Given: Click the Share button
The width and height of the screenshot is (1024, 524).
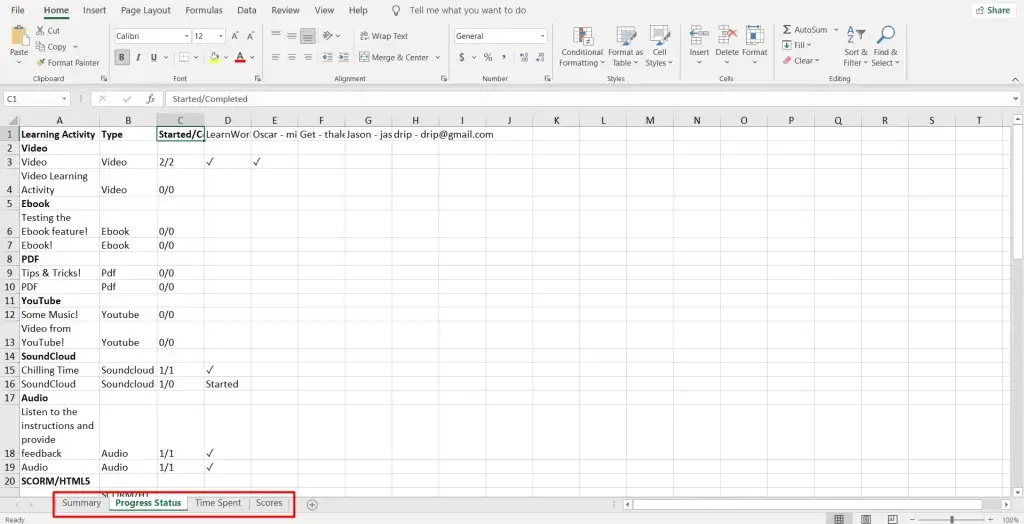Looking at the screenshot, I should [992, 10].
